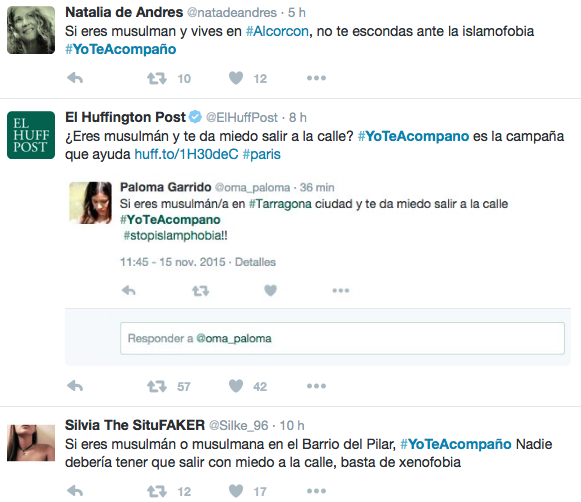
Task: Reply to El Huffington Post tweet
Action: point(75,386)
